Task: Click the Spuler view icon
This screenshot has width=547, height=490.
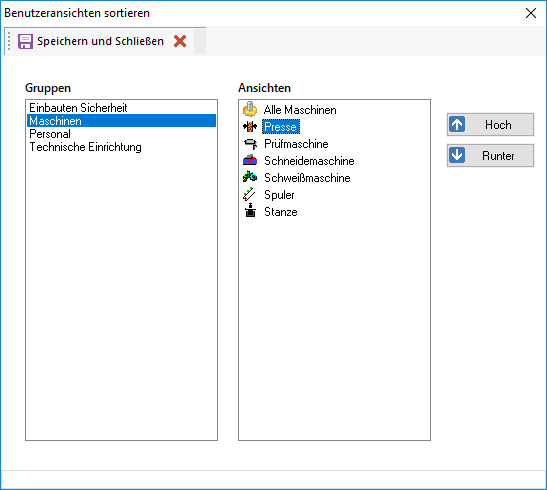Action: [x=250, y=194]
